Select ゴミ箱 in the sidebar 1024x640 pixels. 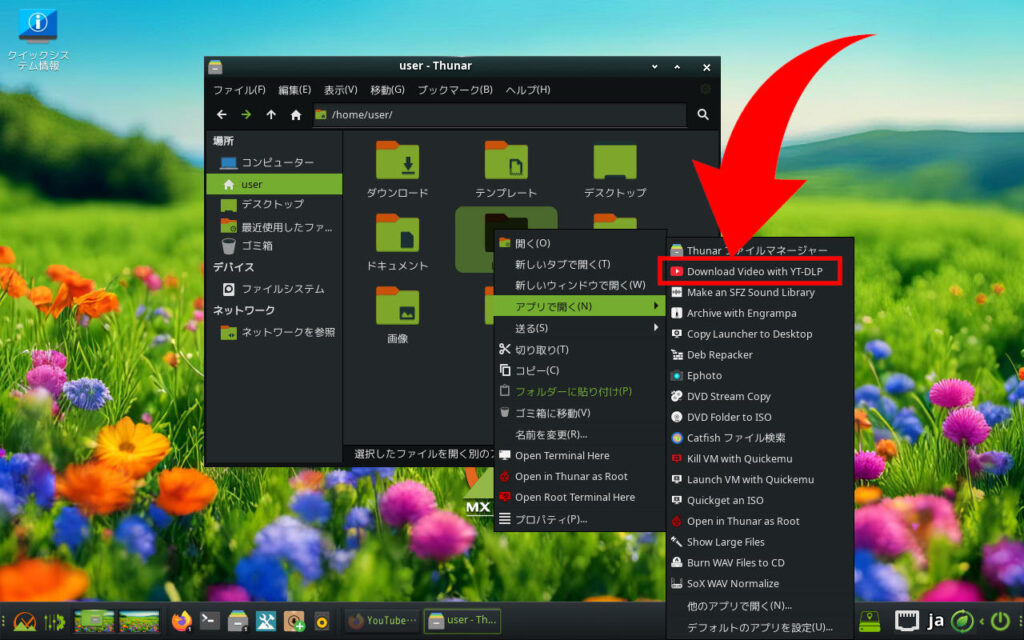point(274,246)
